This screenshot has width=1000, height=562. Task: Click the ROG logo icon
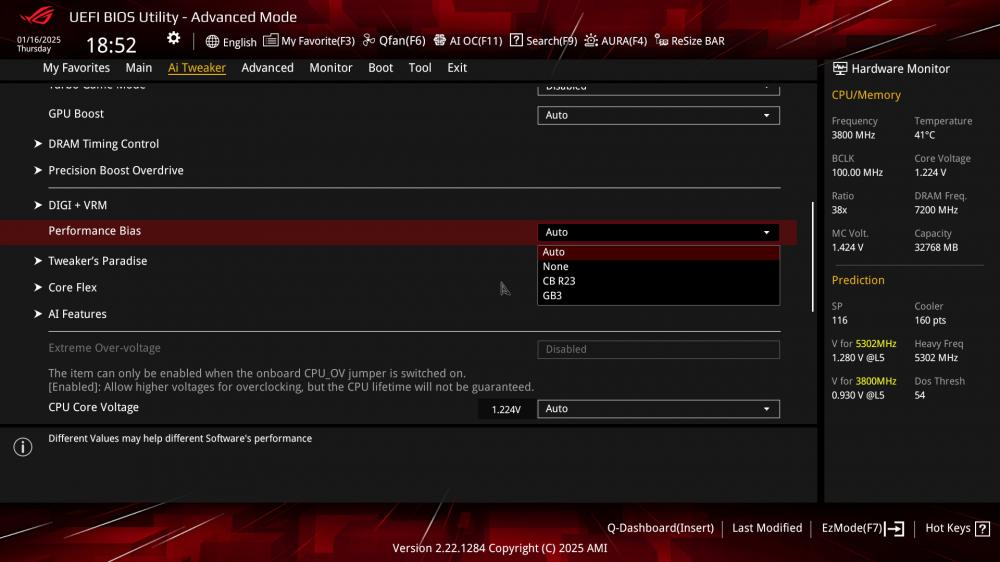37,15
